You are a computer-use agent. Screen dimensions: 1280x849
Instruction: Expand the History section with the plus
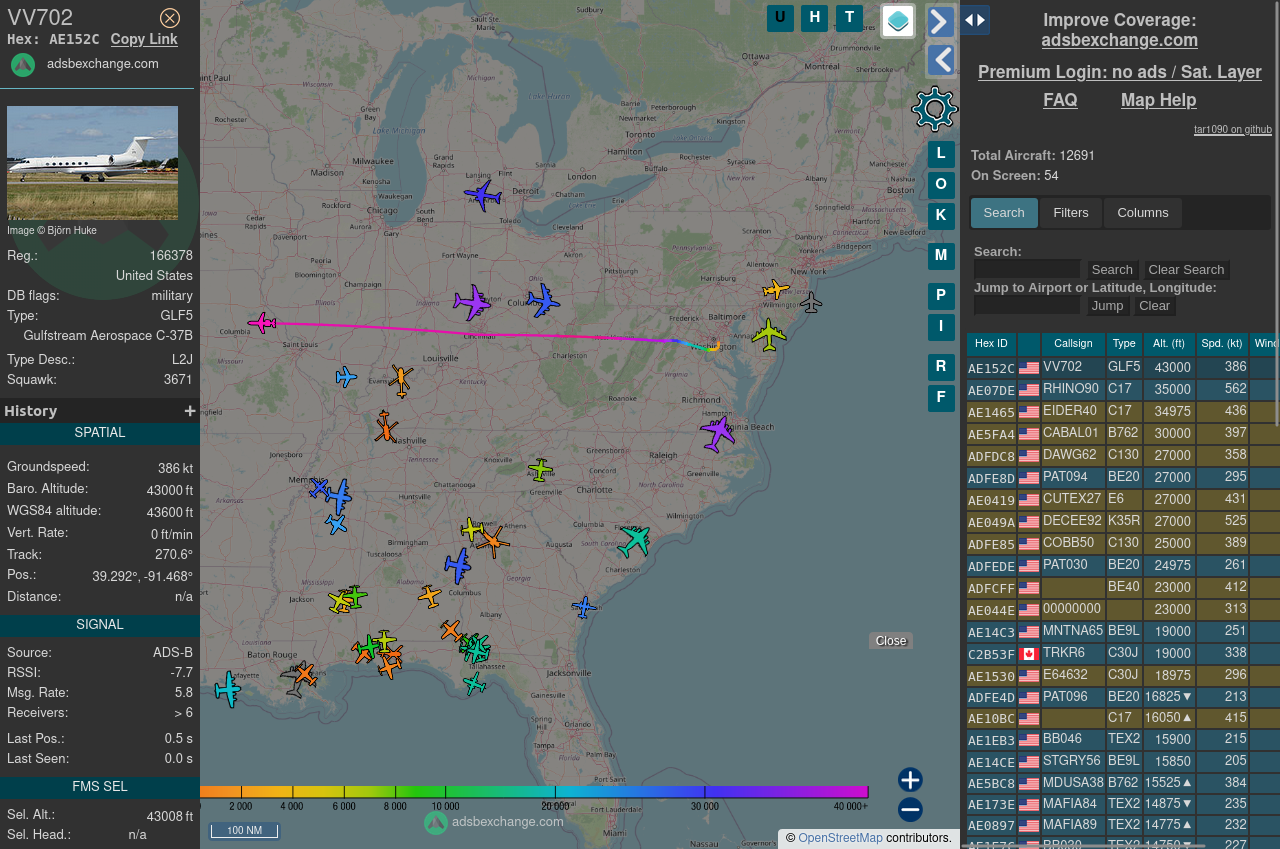190,411
